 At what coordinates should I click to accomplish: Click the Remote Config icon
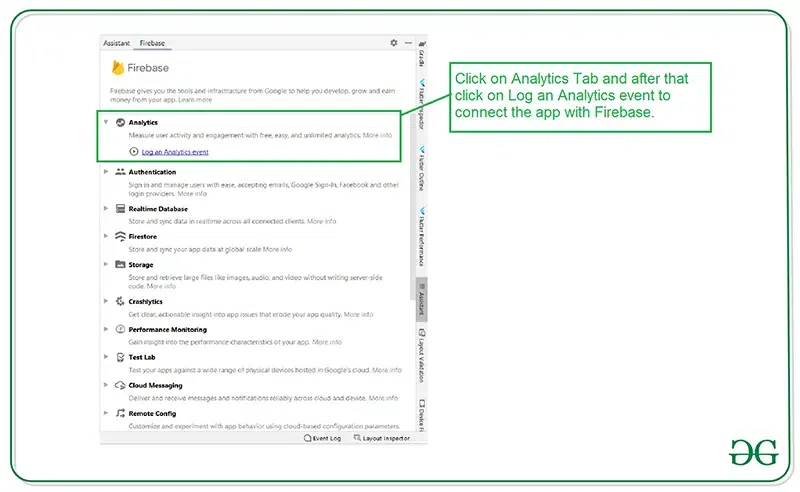[x=120, y=413]
